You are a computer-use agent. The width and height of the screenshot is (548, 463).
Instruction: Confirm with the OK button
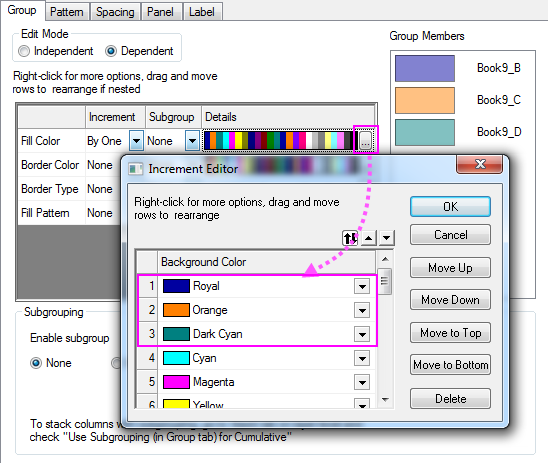tap(450, 207)
